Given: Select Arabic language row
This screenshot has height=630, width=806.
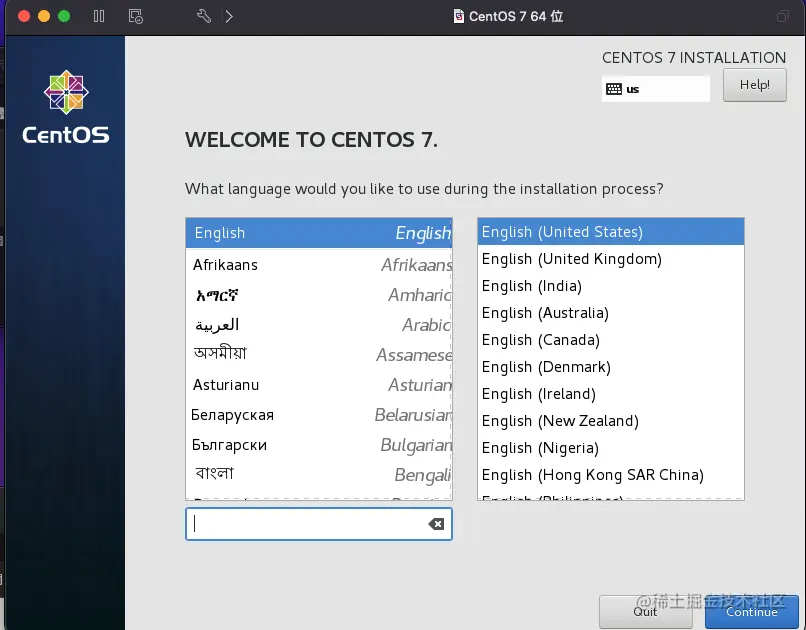Looking at the screenshot, I should point(319,325).
